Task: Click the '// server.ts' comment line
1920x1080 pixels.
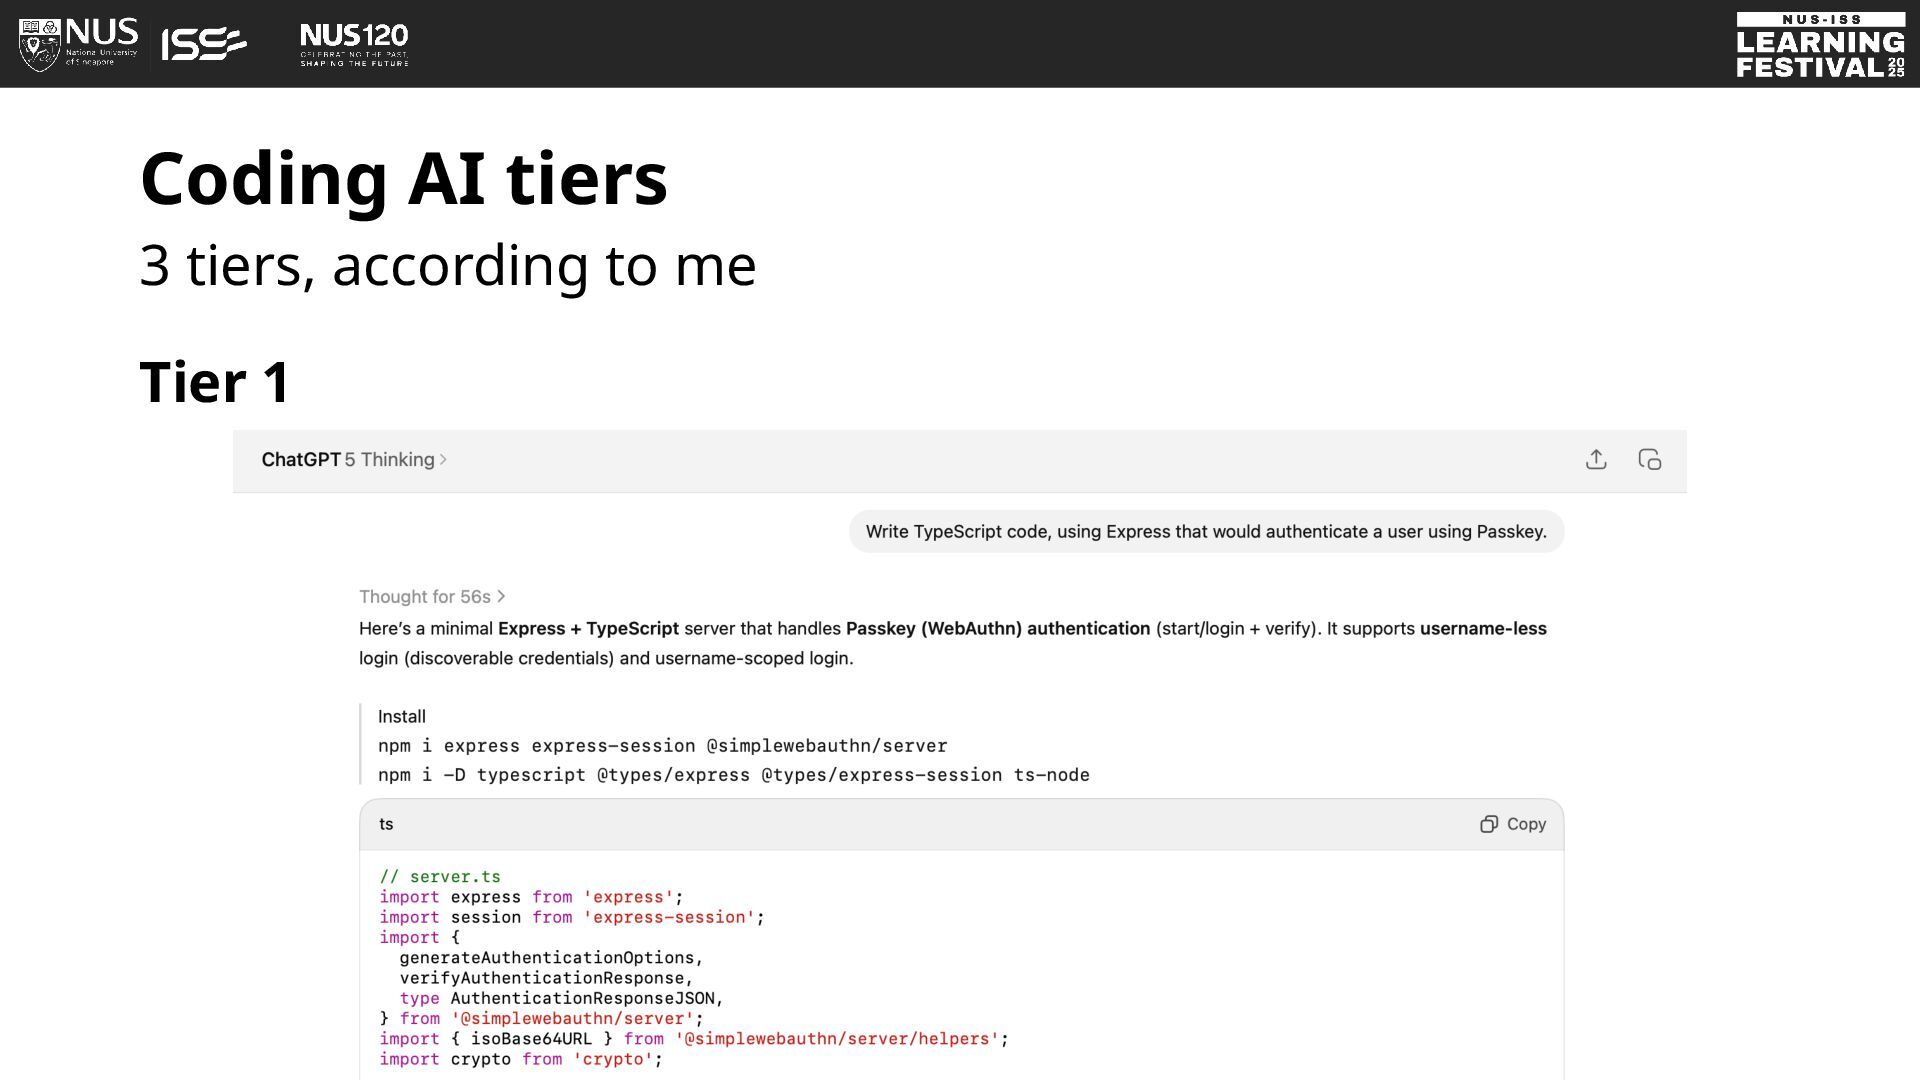Action: pos(440,877)
